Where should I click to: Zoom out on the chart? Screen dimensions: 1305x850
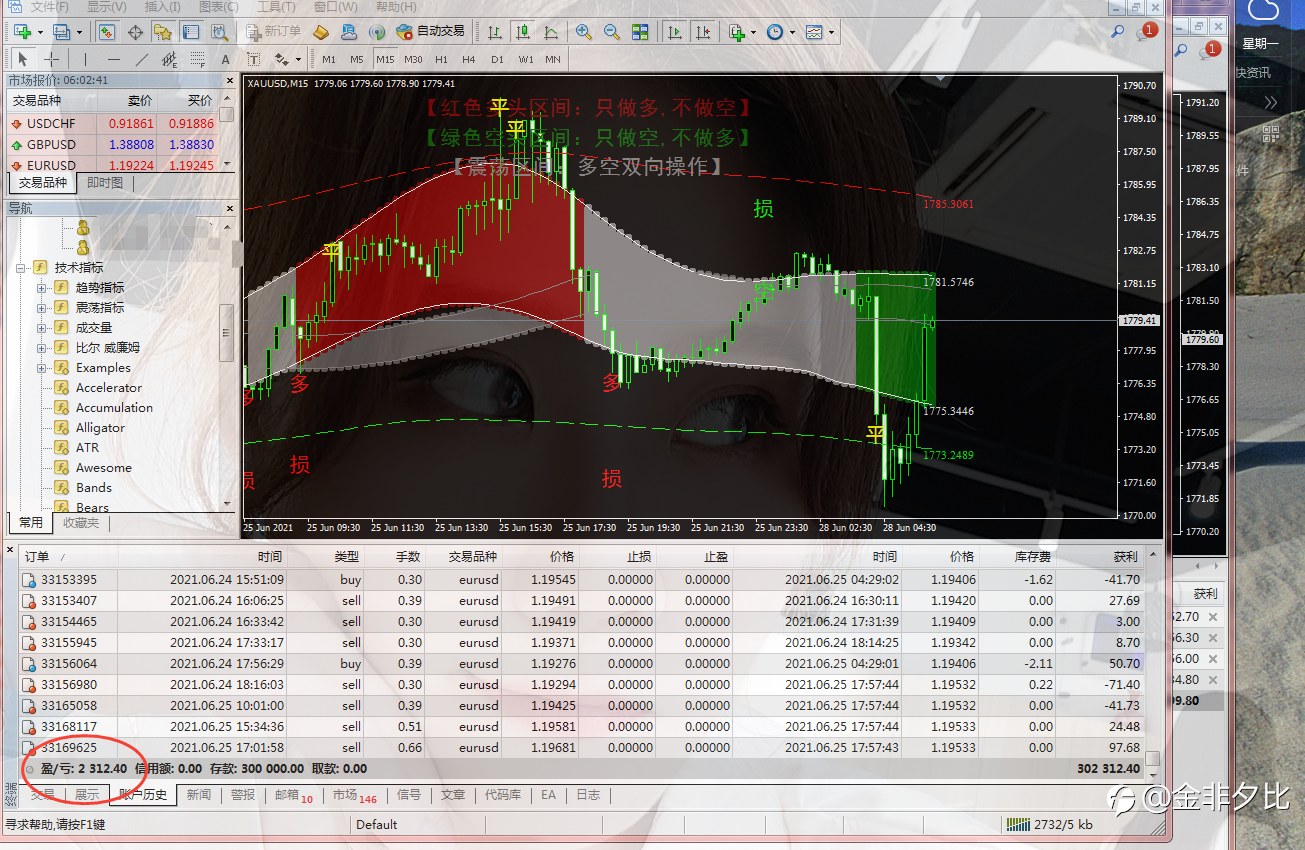coord(611,32)
